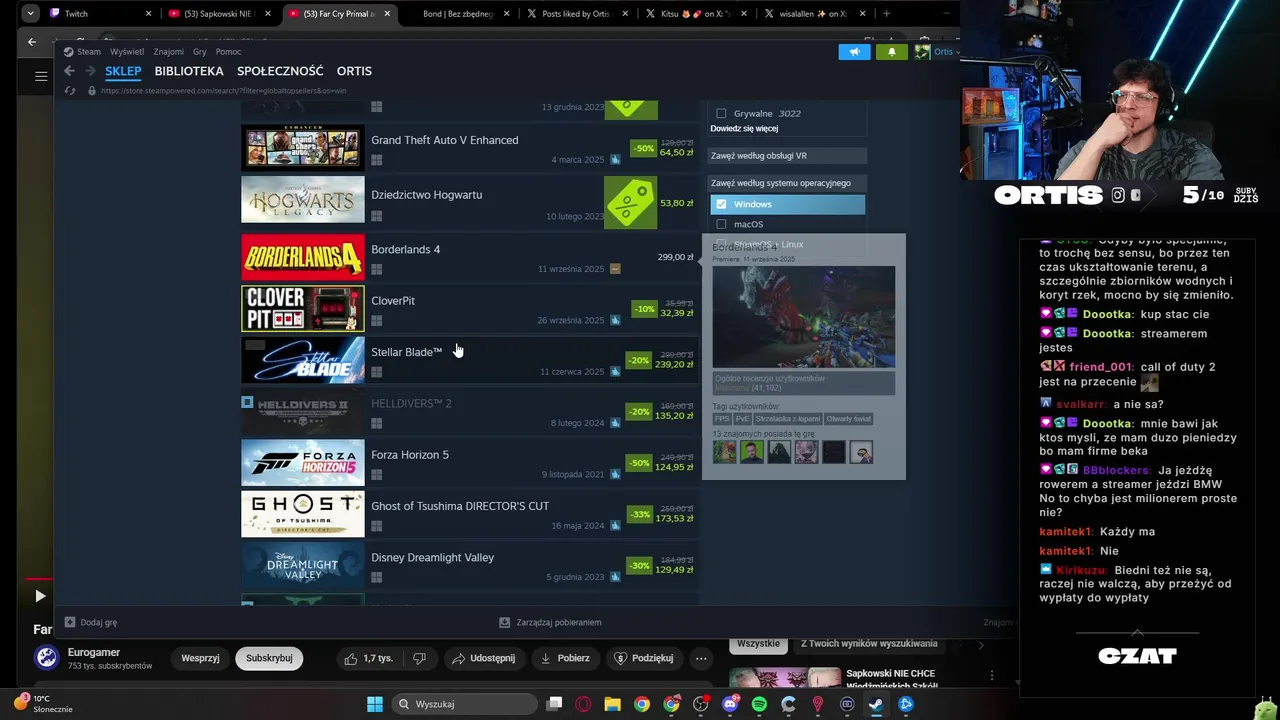Open Opera GX from the taskbar

(x=583, y=704)
